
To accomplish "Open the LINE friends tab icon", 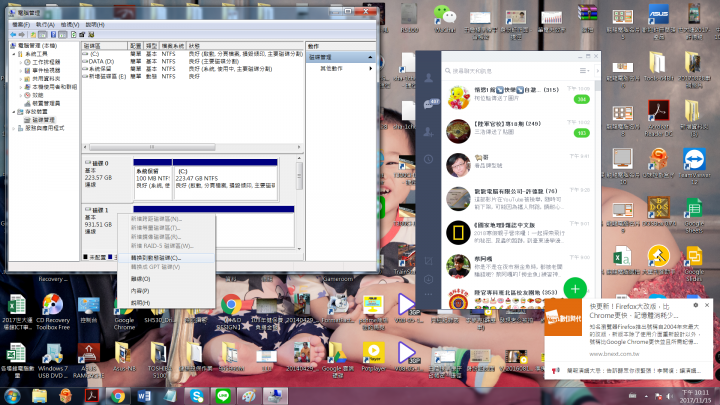I will click(428, 78).
